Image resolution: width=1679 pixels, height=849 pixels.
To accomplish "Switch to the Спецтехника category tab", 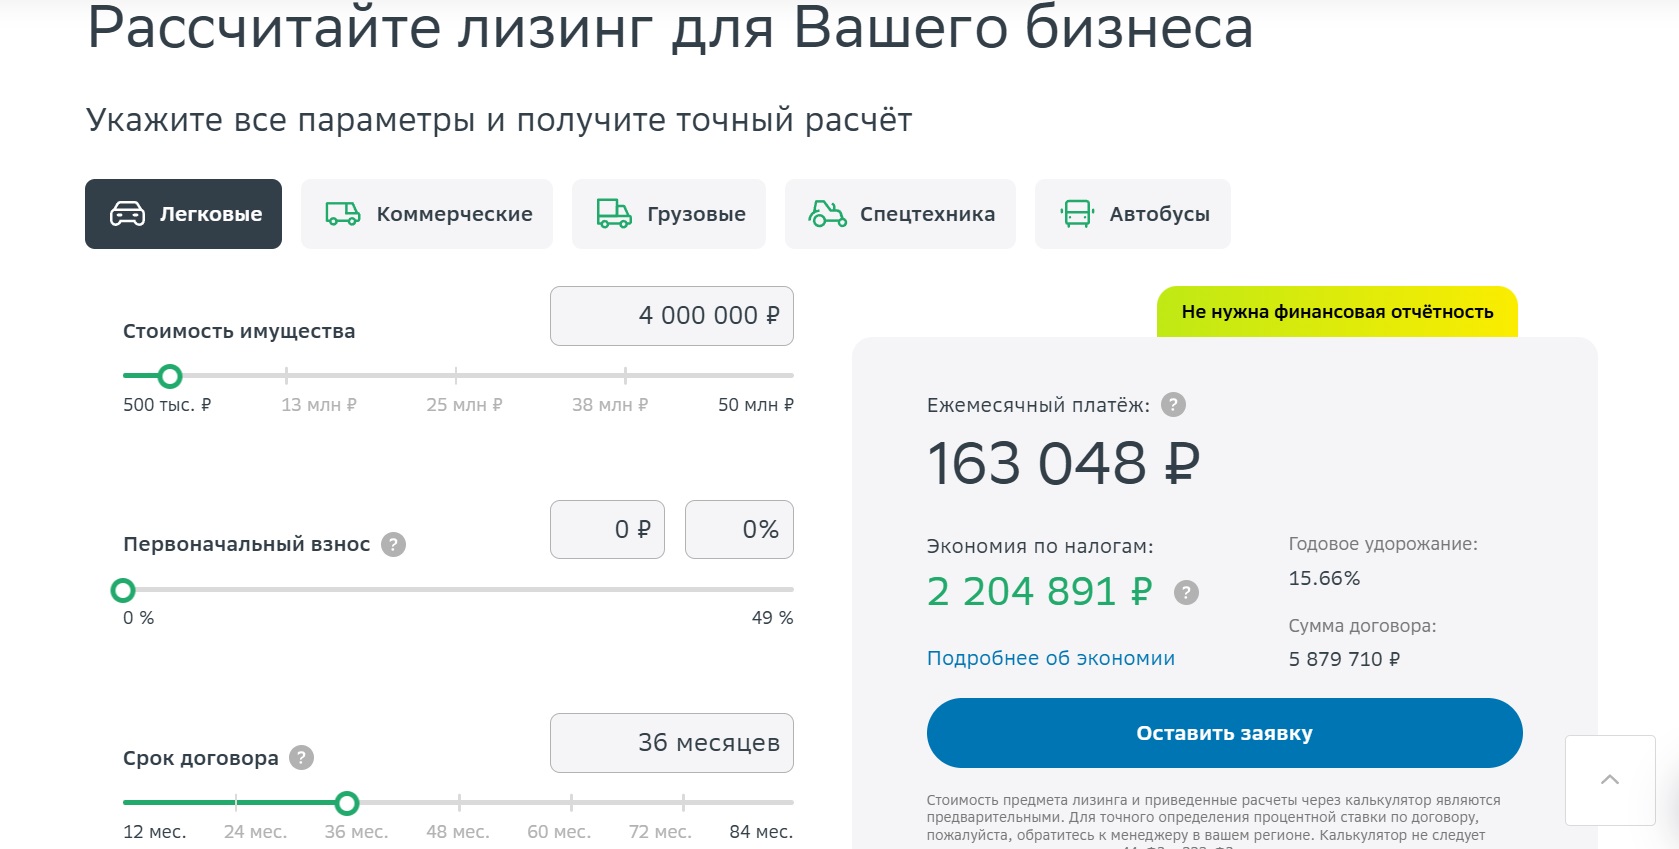I will pyautogui.click(x=899, y=213).
